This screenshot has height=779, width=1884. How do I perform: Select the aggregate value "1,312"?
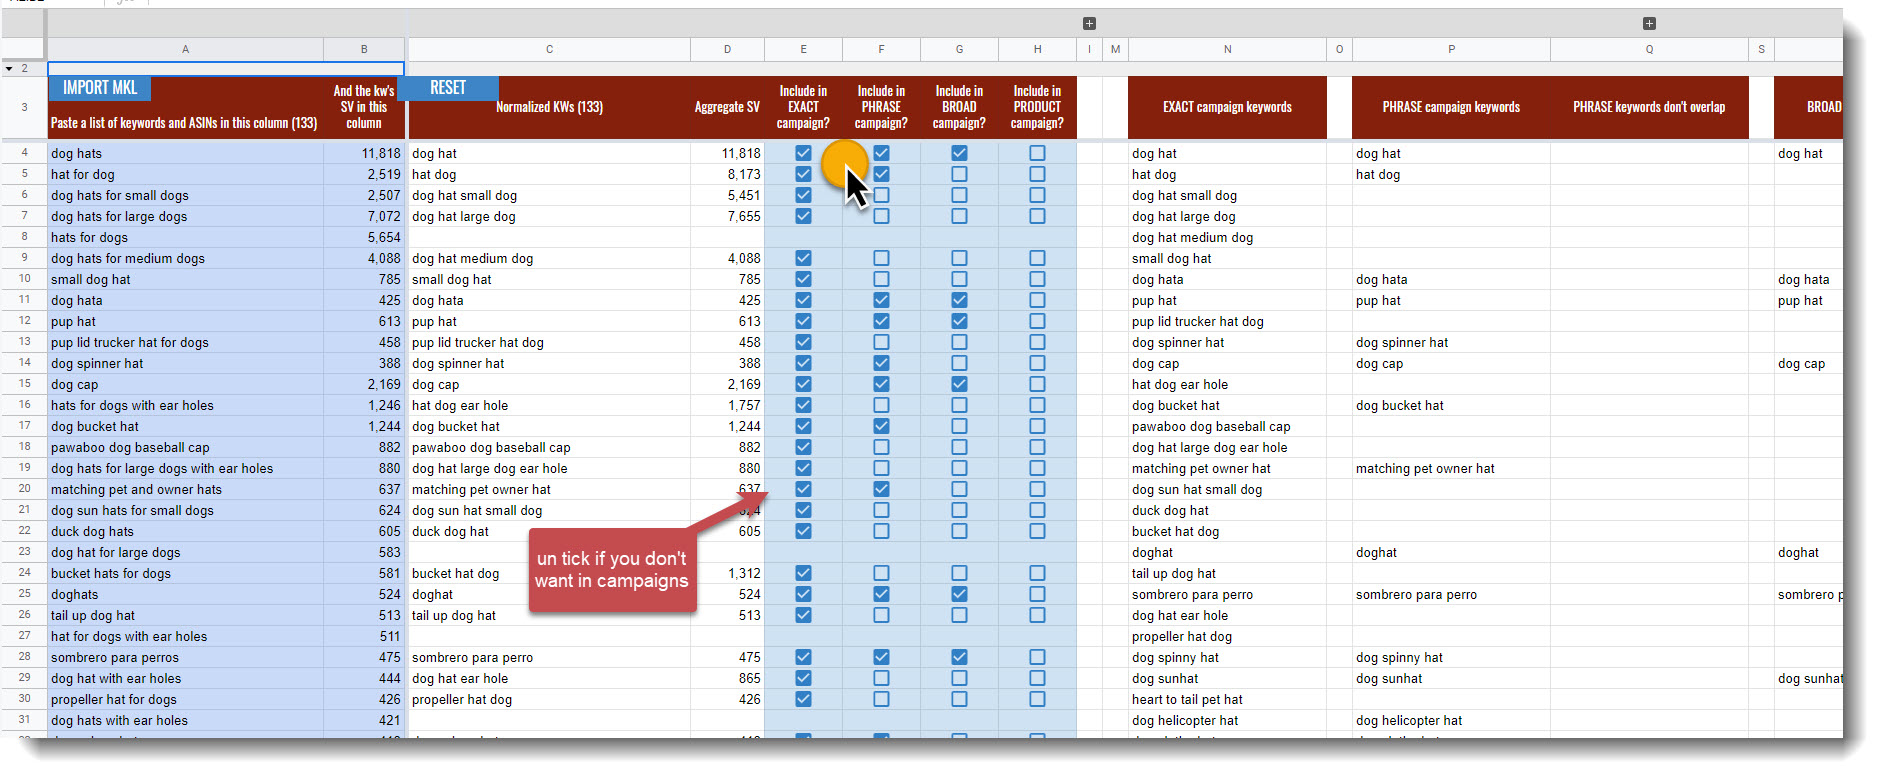click(727, 573)
